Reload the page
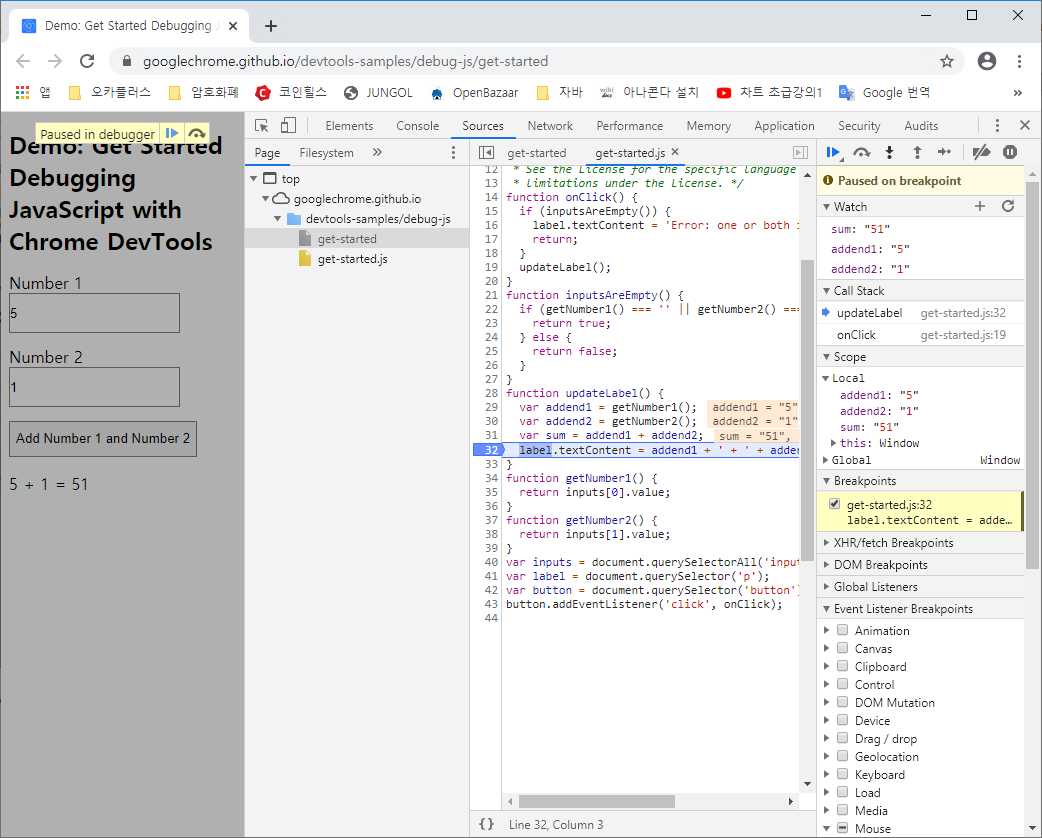Image resolution: width=1042 pixels, height=838 pixels. [x=87, y=61]
